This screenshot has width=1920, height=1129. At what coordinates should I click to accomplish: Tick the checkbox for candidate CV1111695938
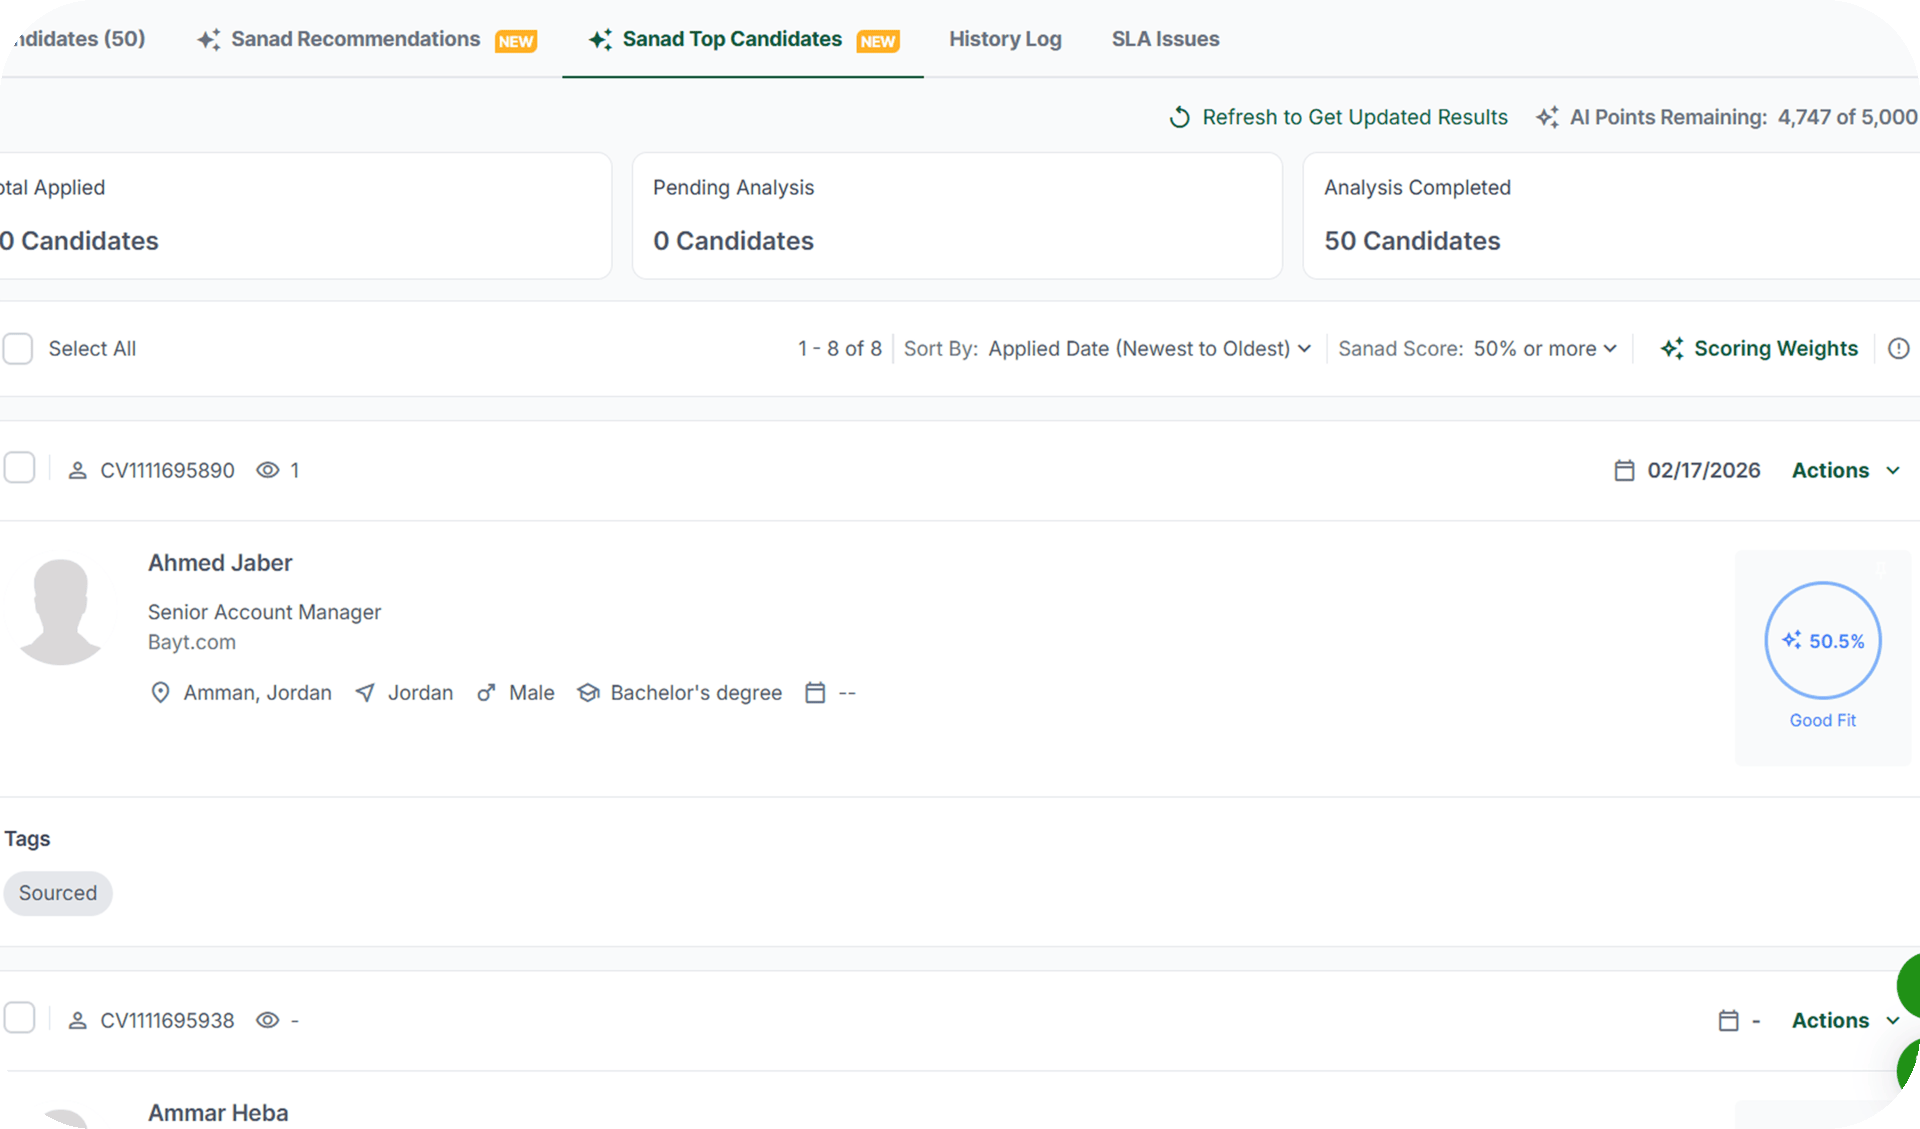click(20, 1018)
